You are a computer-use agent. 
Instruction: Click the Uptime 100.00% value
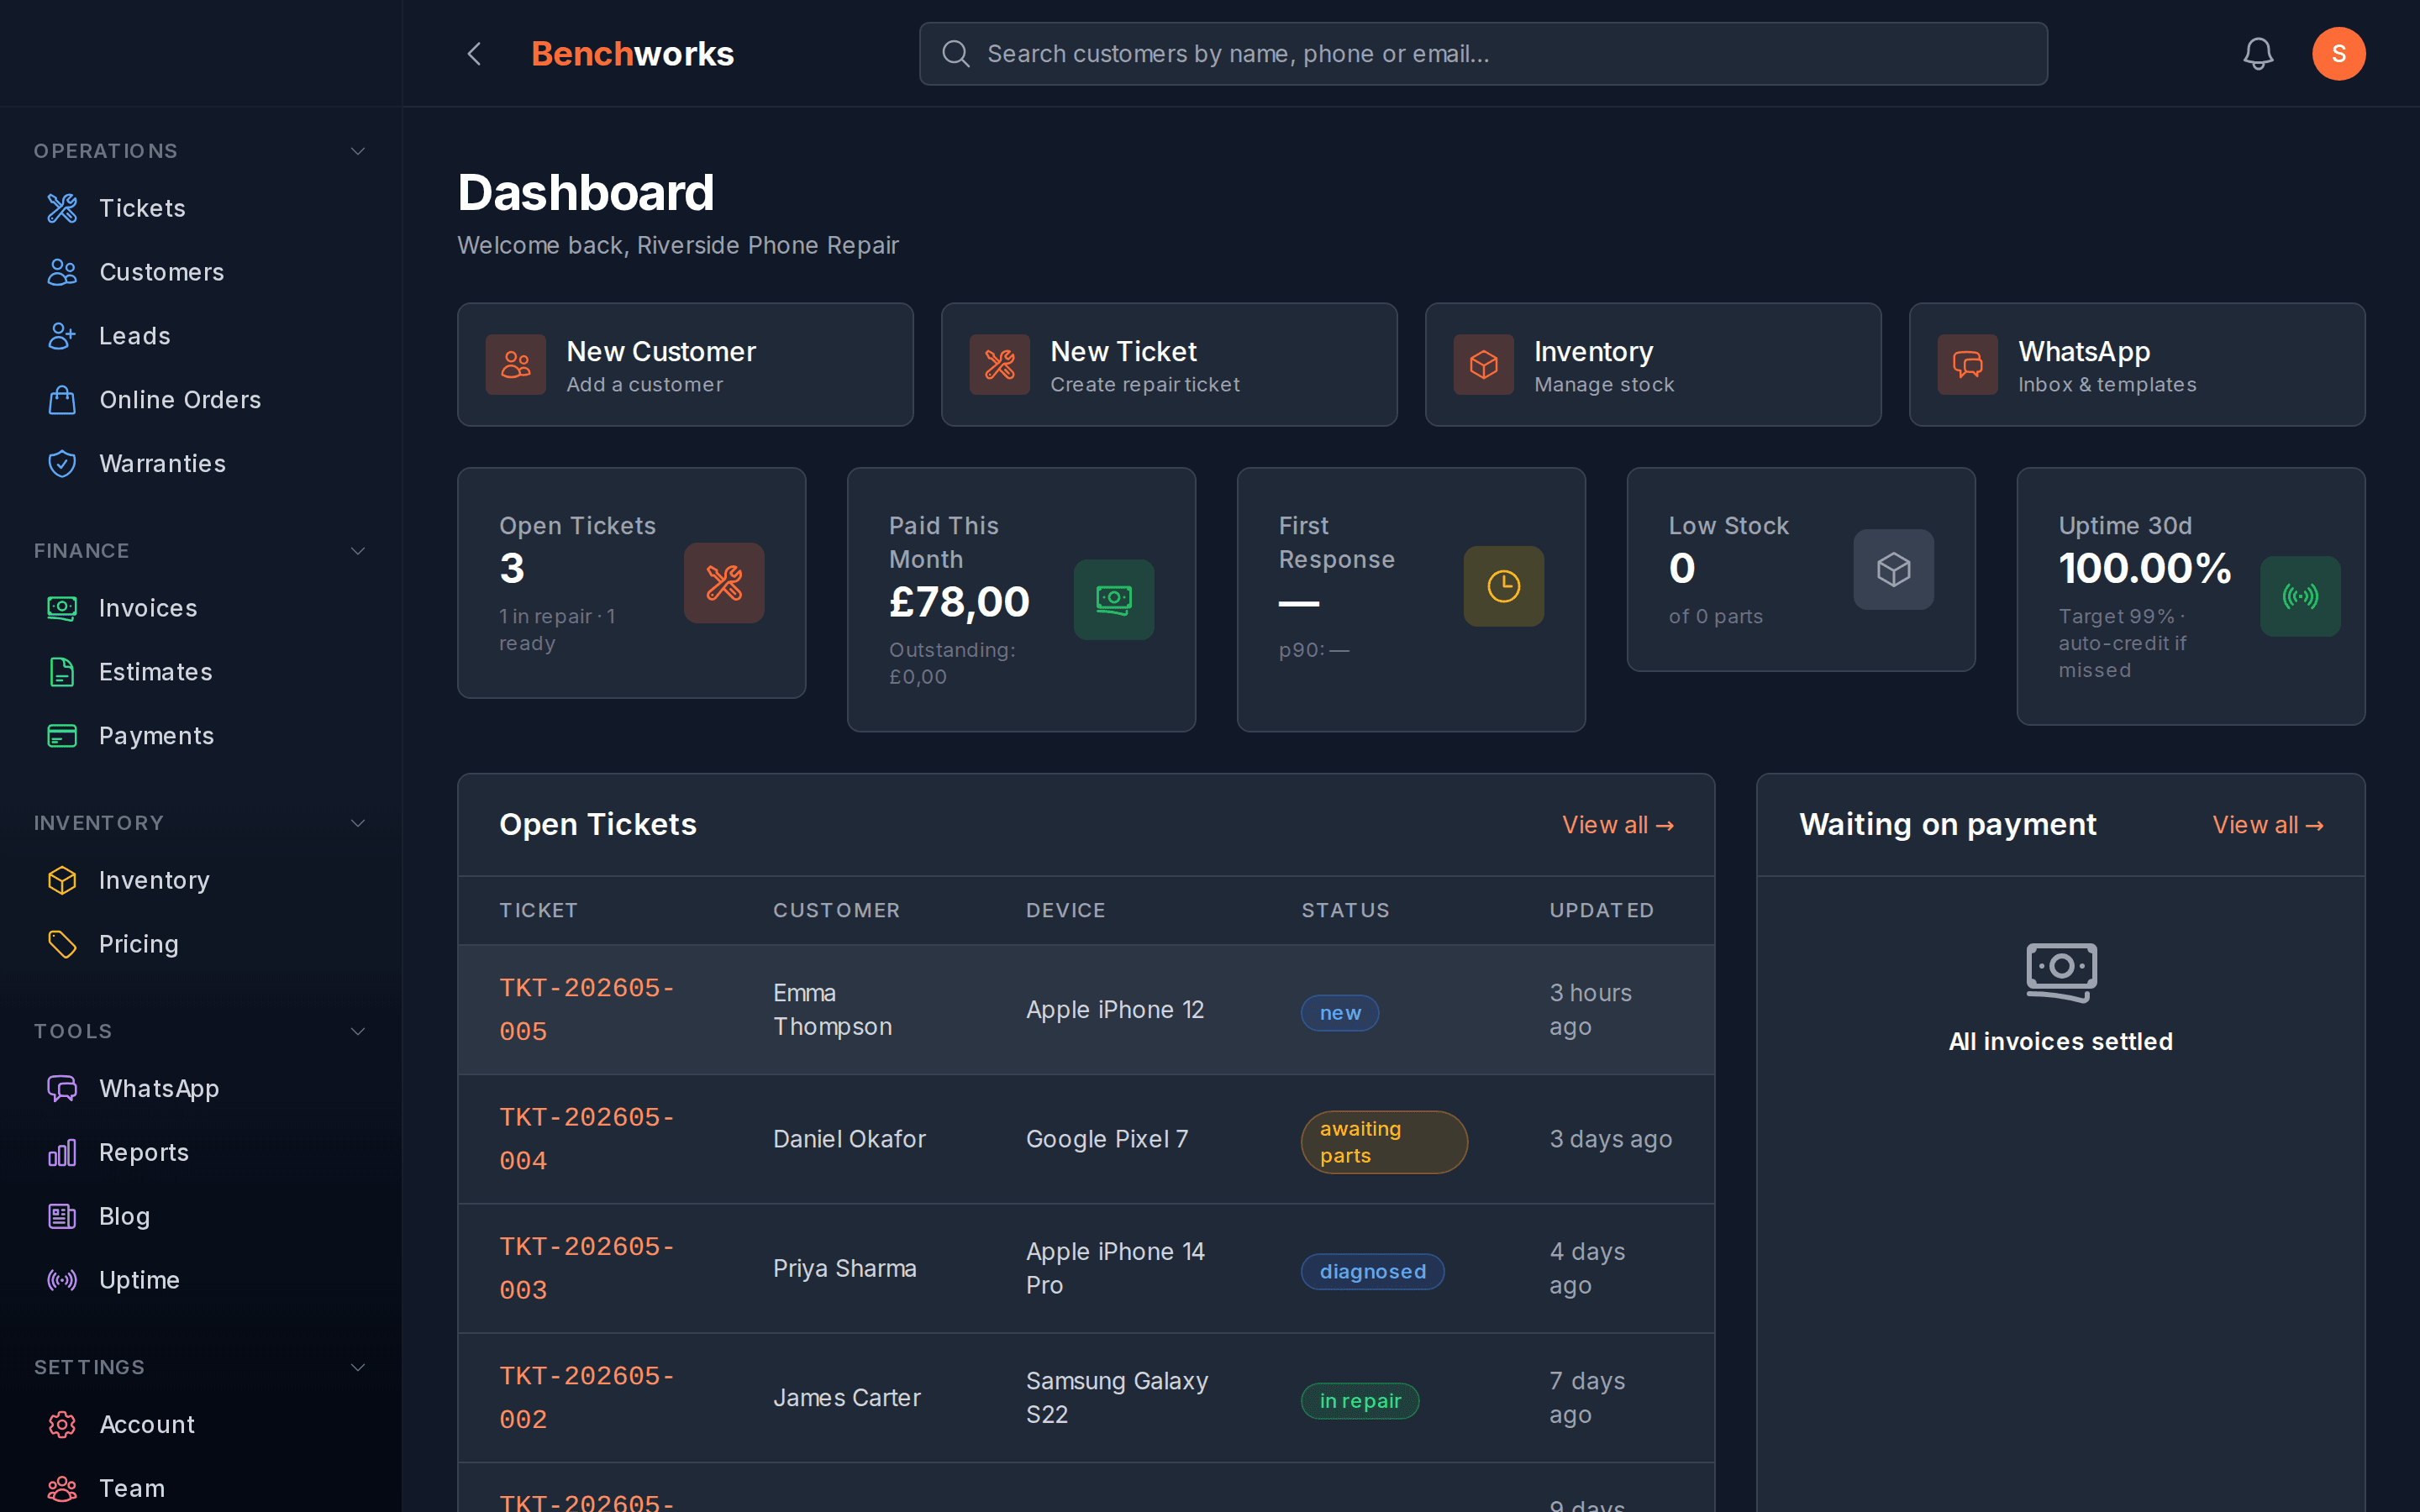pos(2144,568)
